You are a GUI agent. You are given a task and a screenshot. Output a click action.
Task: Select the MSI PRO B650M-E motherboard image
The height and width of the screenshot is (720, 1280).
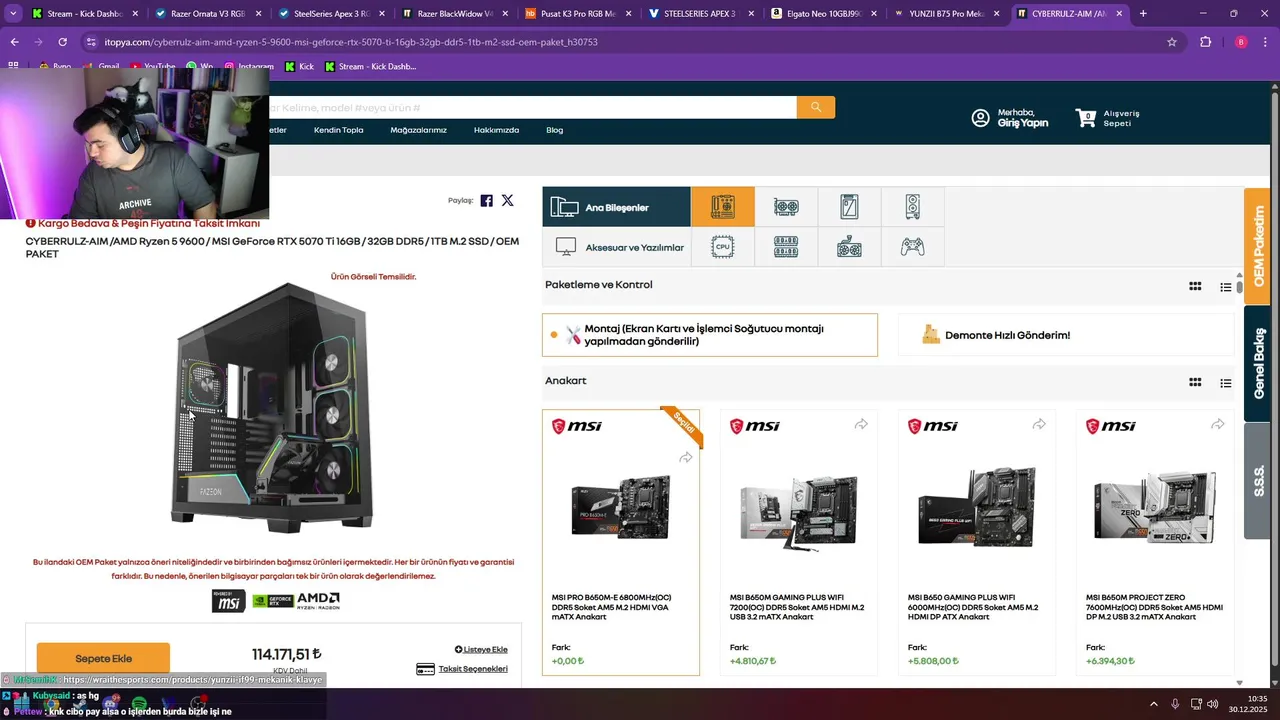tap(621, 505)
